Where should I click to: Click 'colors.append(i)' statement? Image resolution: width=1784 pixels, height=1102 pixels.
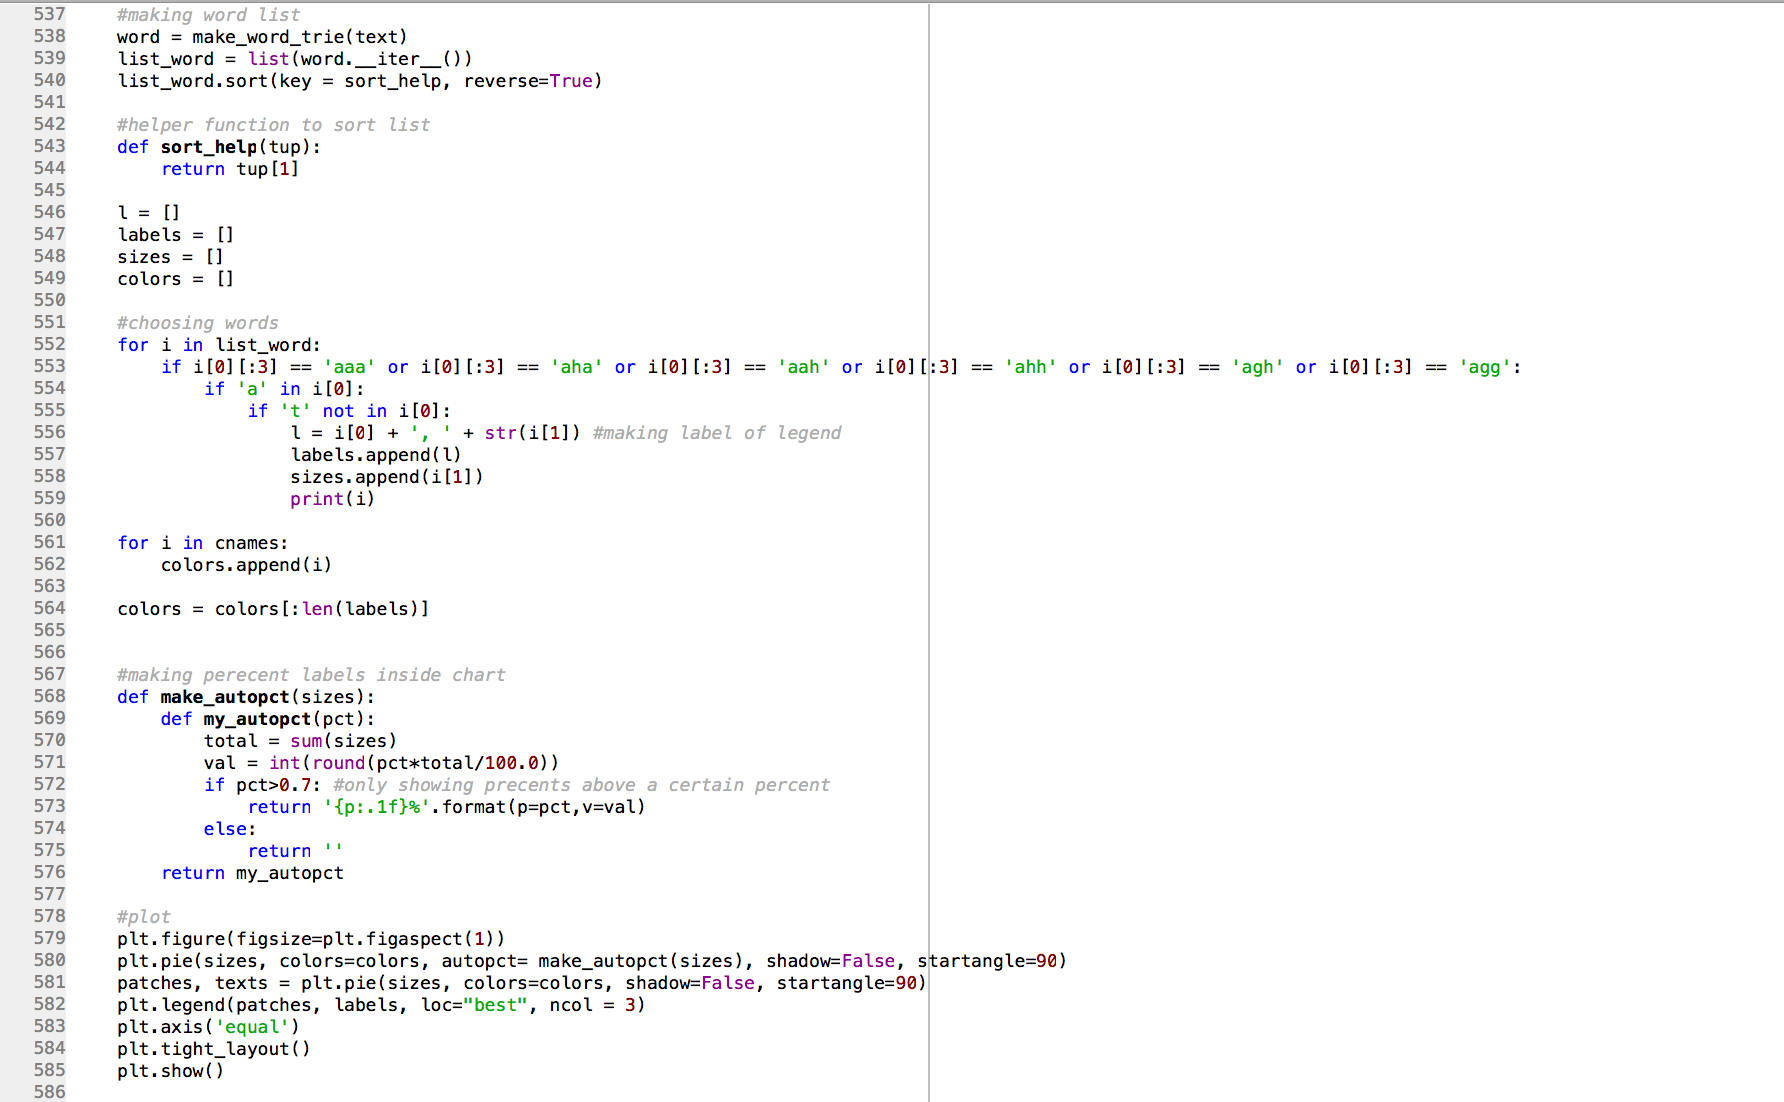pyautogui.click(x=246, y=565)
